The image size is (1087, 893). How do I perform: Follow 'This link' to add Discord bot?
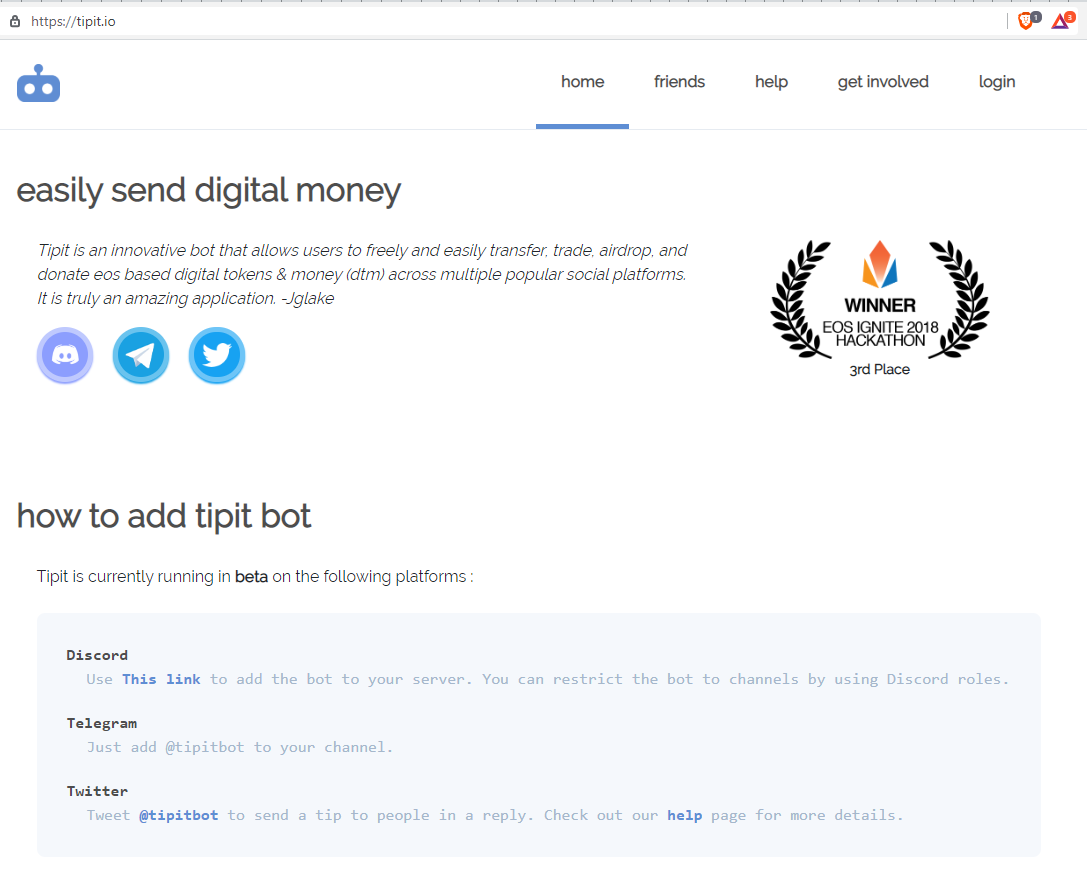pos(162,679)
